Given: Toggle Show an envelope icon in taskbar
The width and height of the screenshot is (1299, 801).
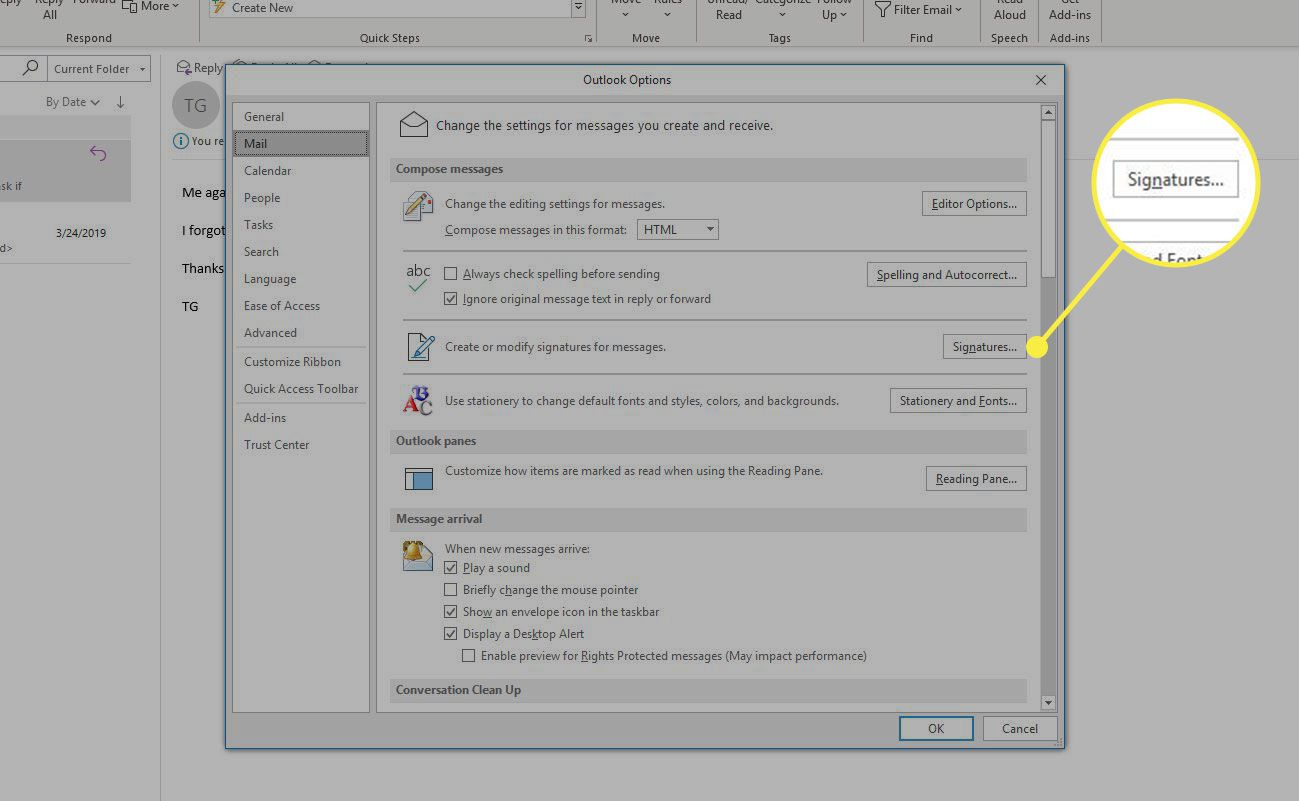Looking at the screenshot, I should [451, 612].
